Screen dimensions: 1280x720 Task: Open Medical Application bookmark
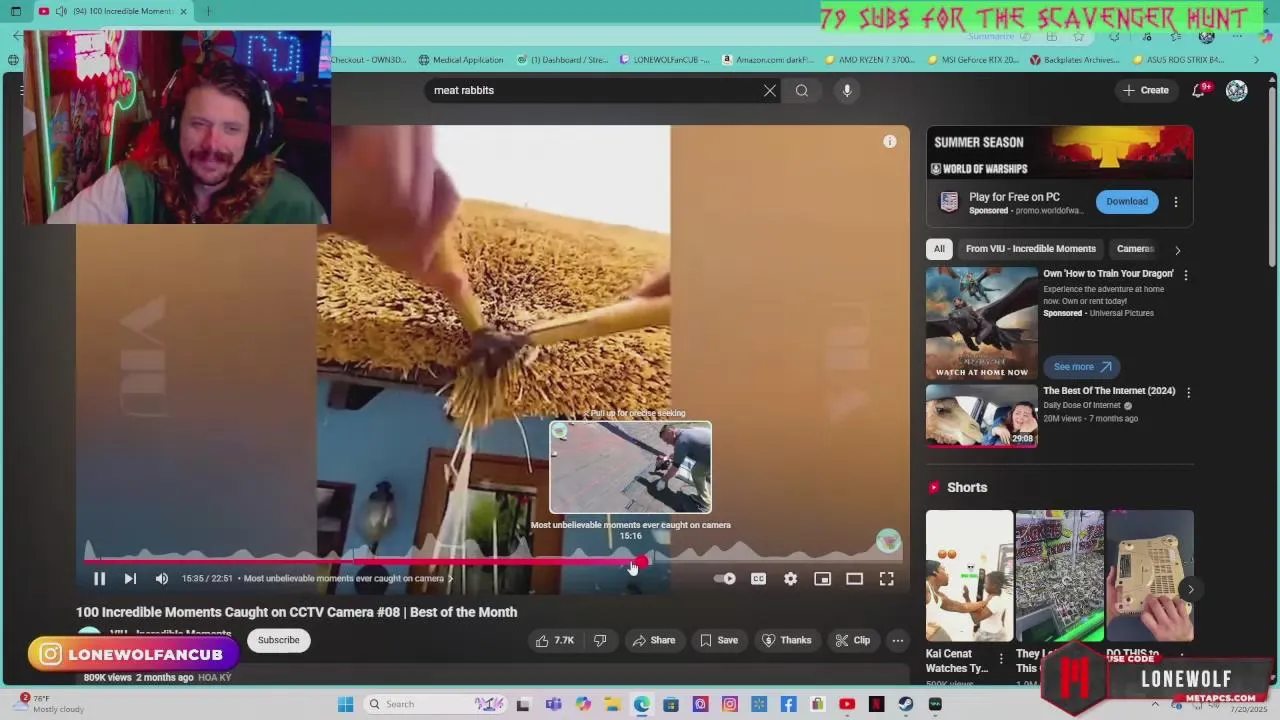point(461,60)
